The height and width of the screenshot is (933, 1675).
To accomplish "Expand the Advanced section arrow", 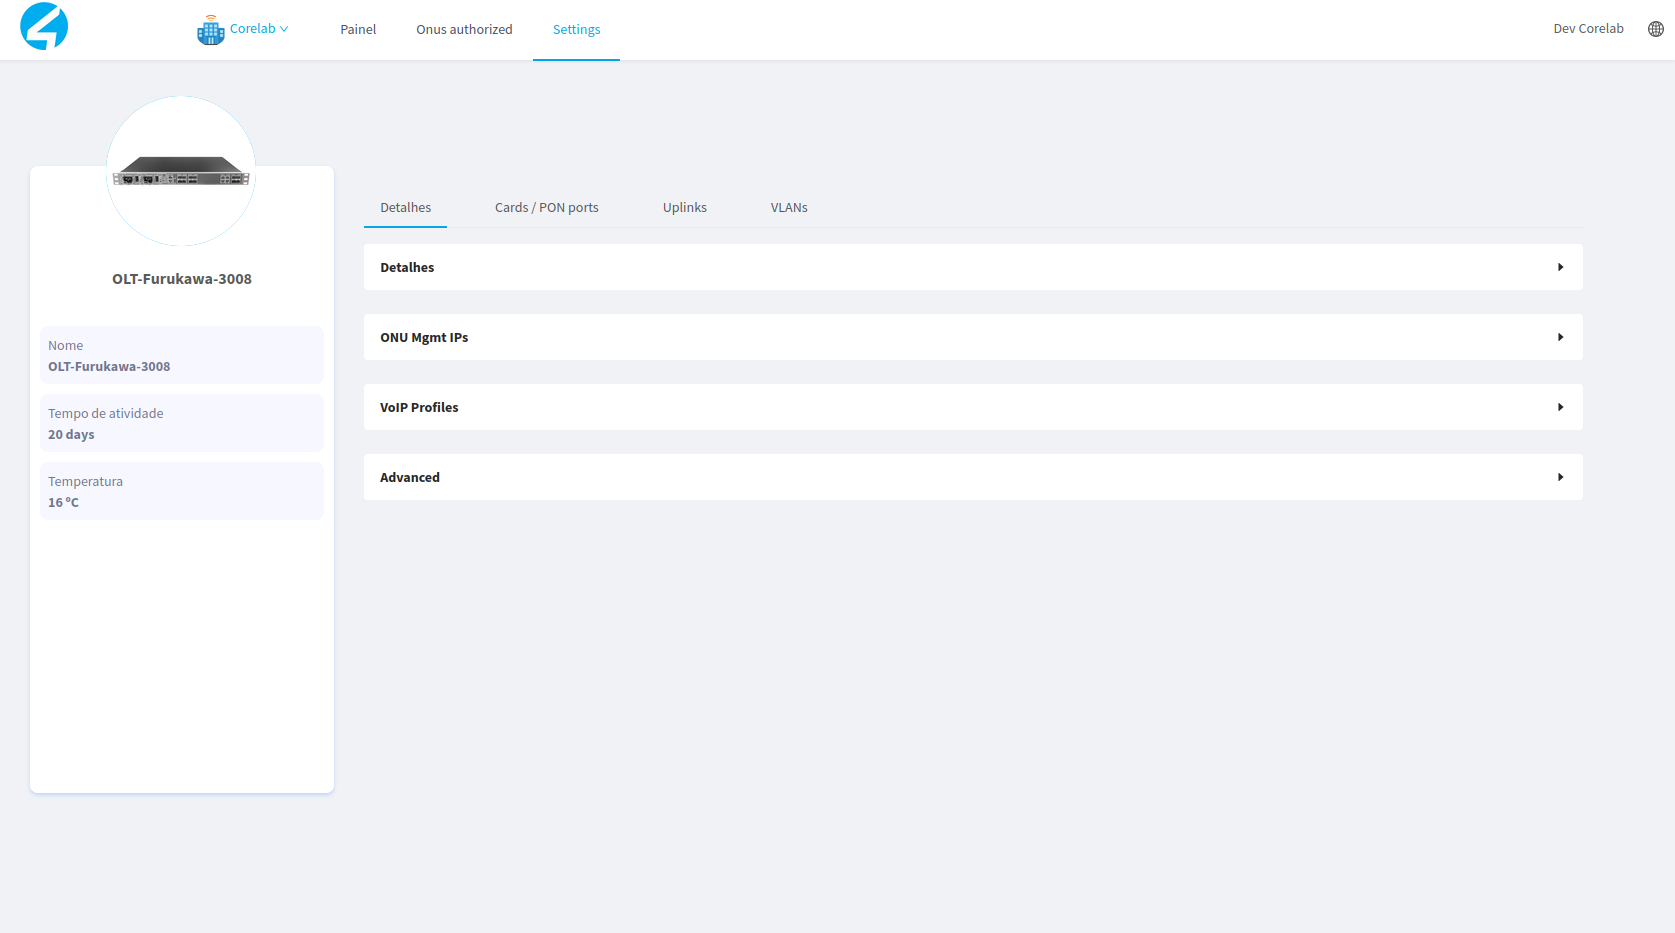I will (1559, 477).
